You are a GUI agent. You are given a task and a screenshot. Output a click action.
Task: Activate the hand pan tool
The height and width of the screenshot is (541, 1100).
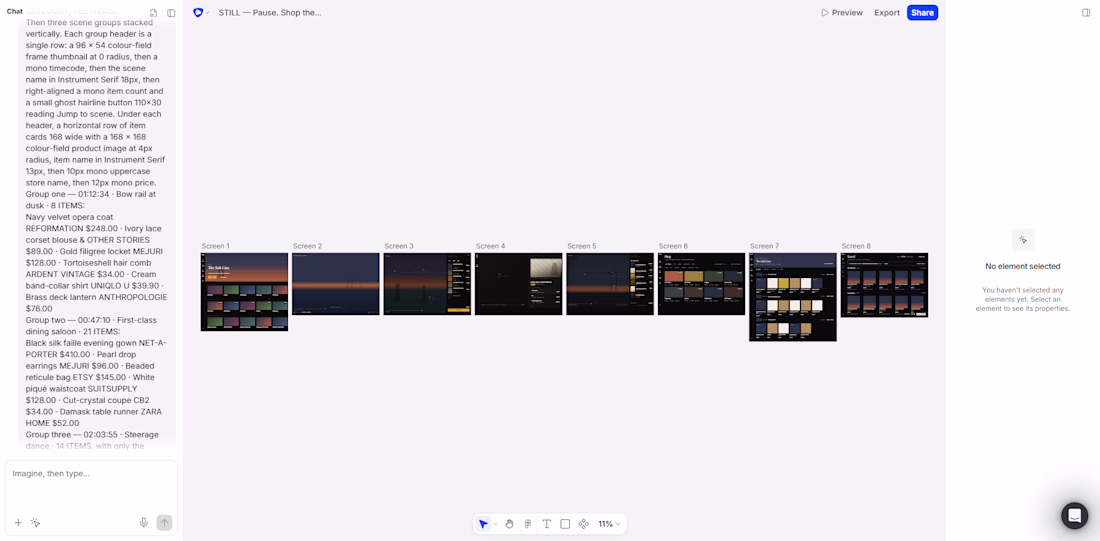tap(510, 523)
